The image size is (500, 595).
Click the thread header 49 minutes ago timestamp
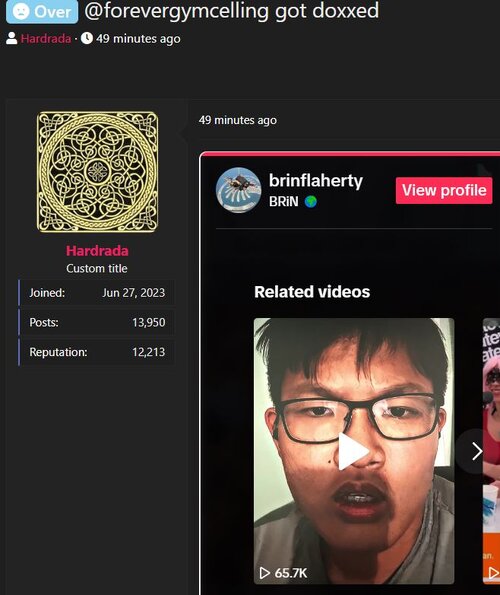[x=138, y=39]
